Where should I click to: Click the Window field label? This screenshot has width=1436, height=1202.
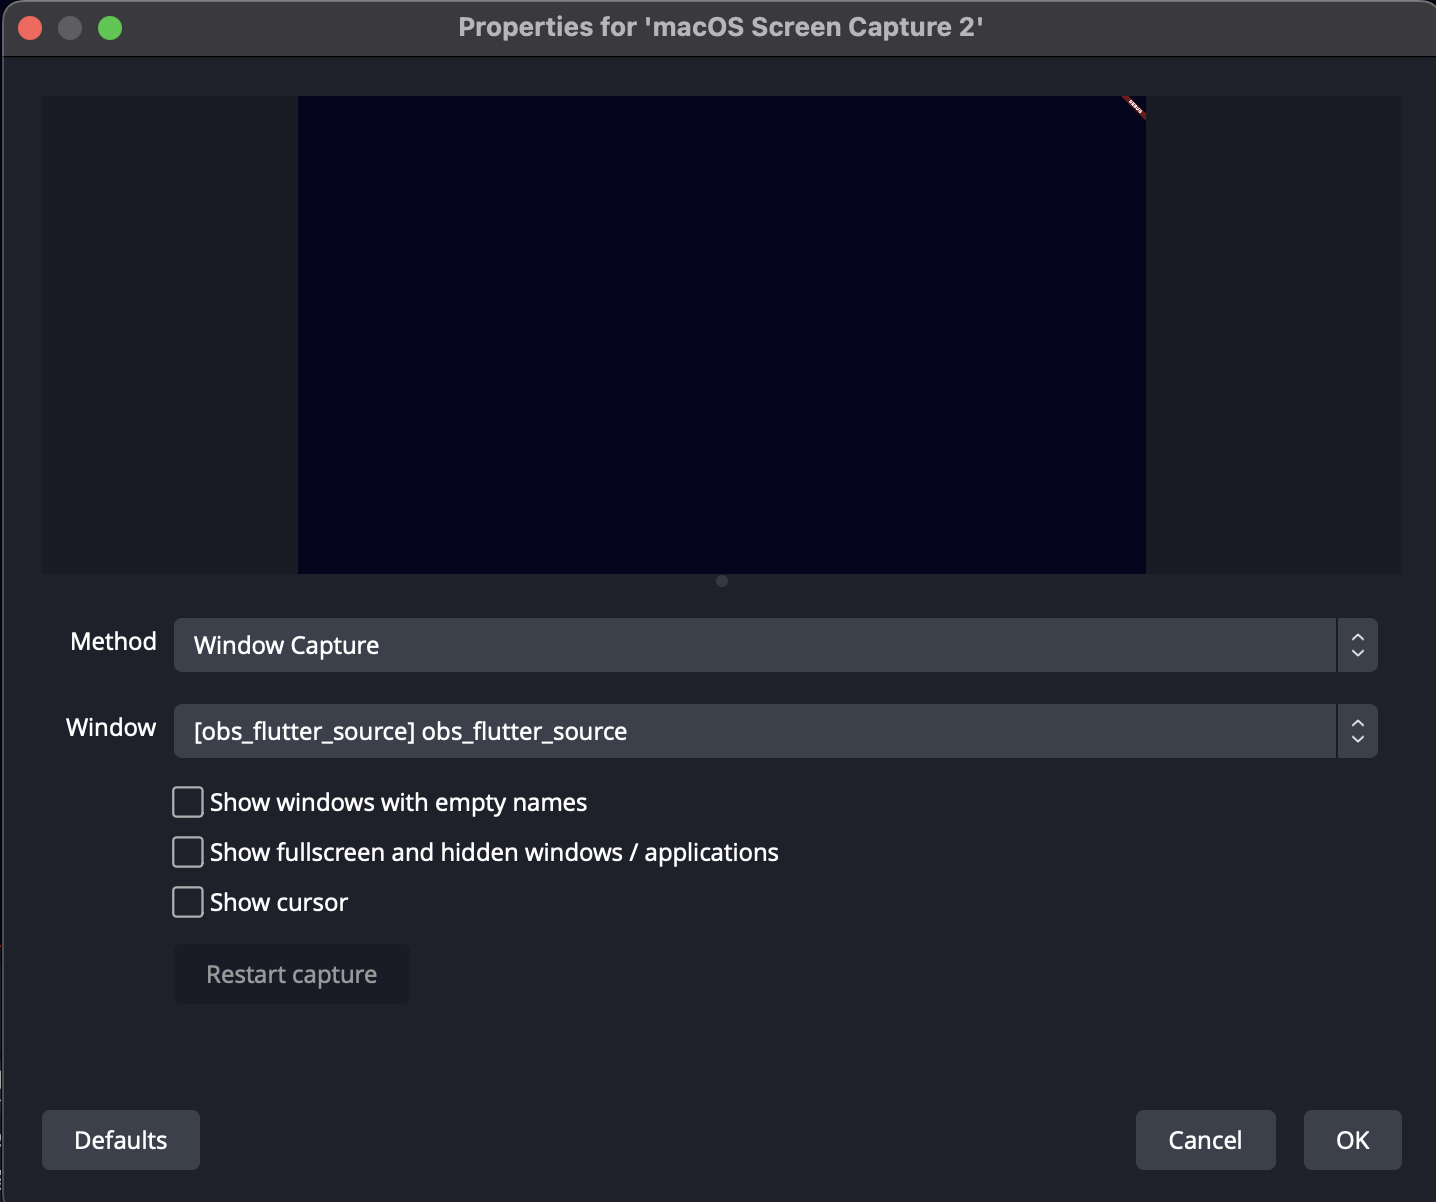click(x=111, y=728)
